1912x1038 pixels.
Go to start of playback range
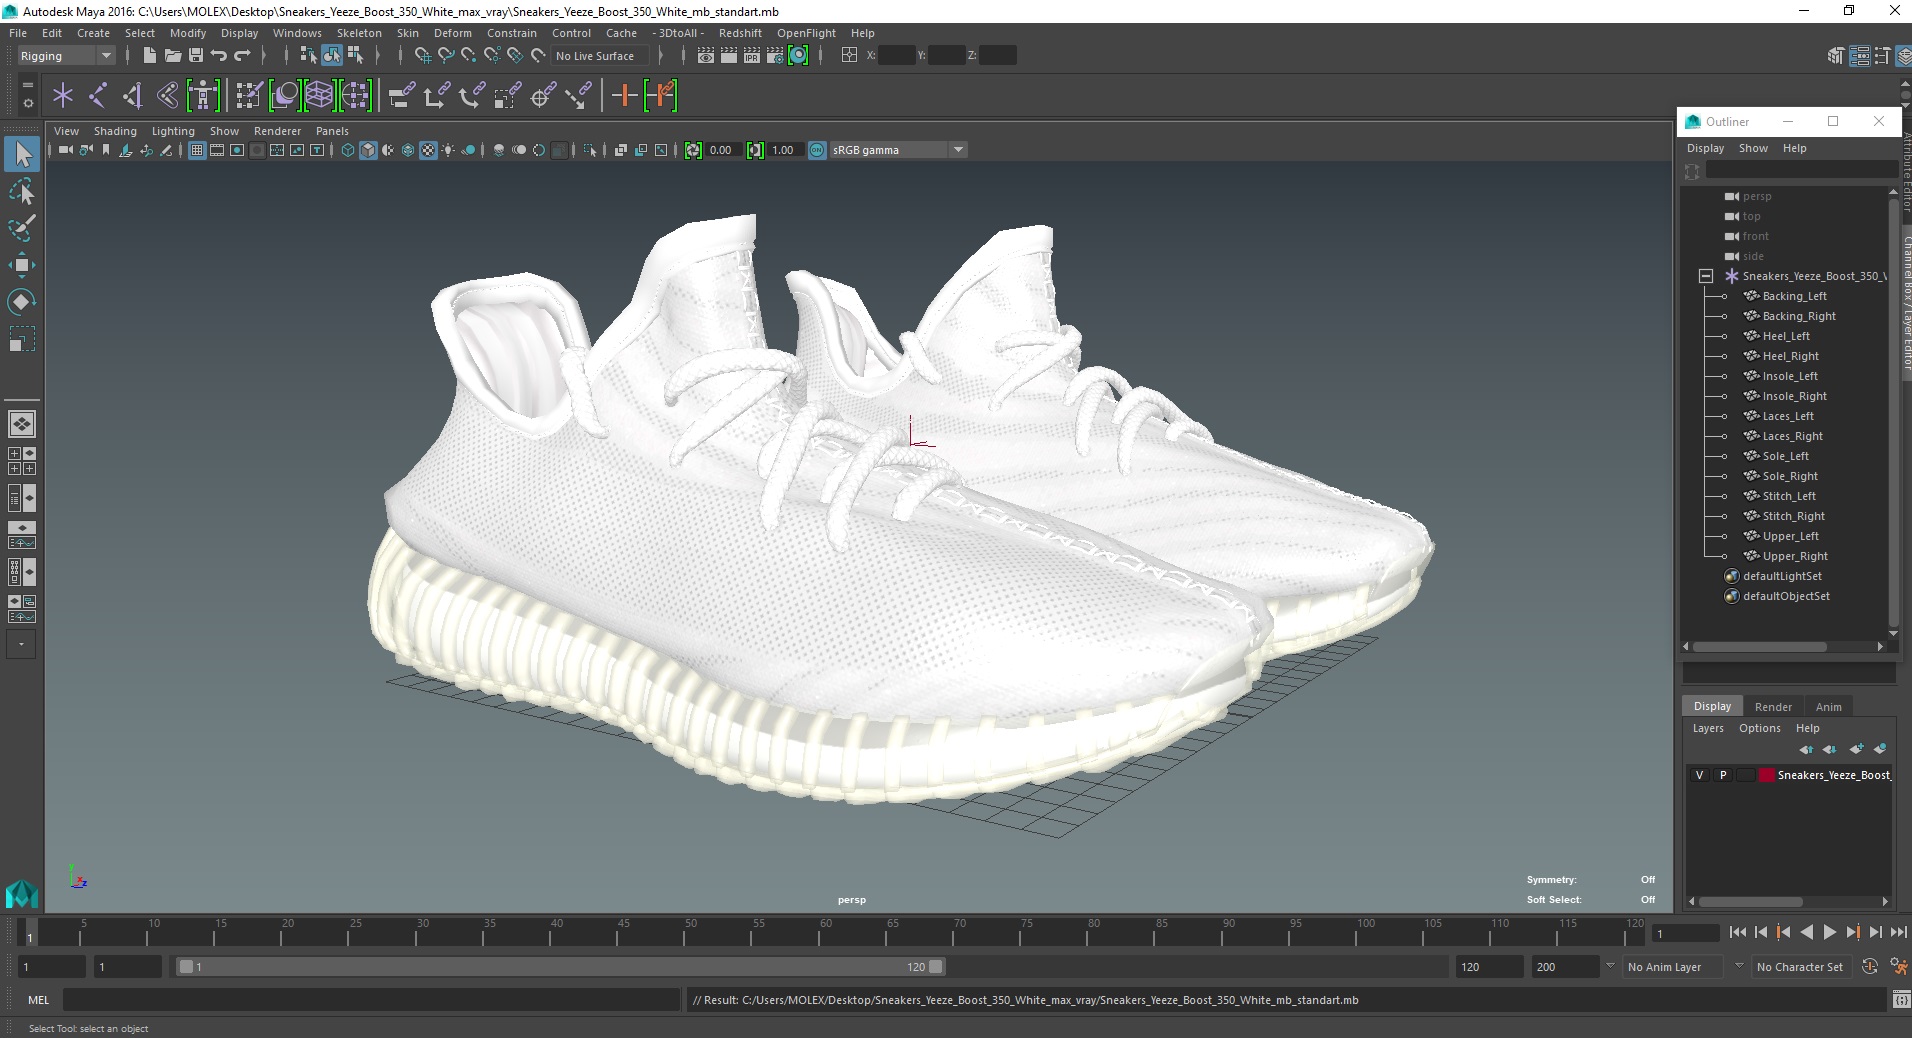(1737, 932)
